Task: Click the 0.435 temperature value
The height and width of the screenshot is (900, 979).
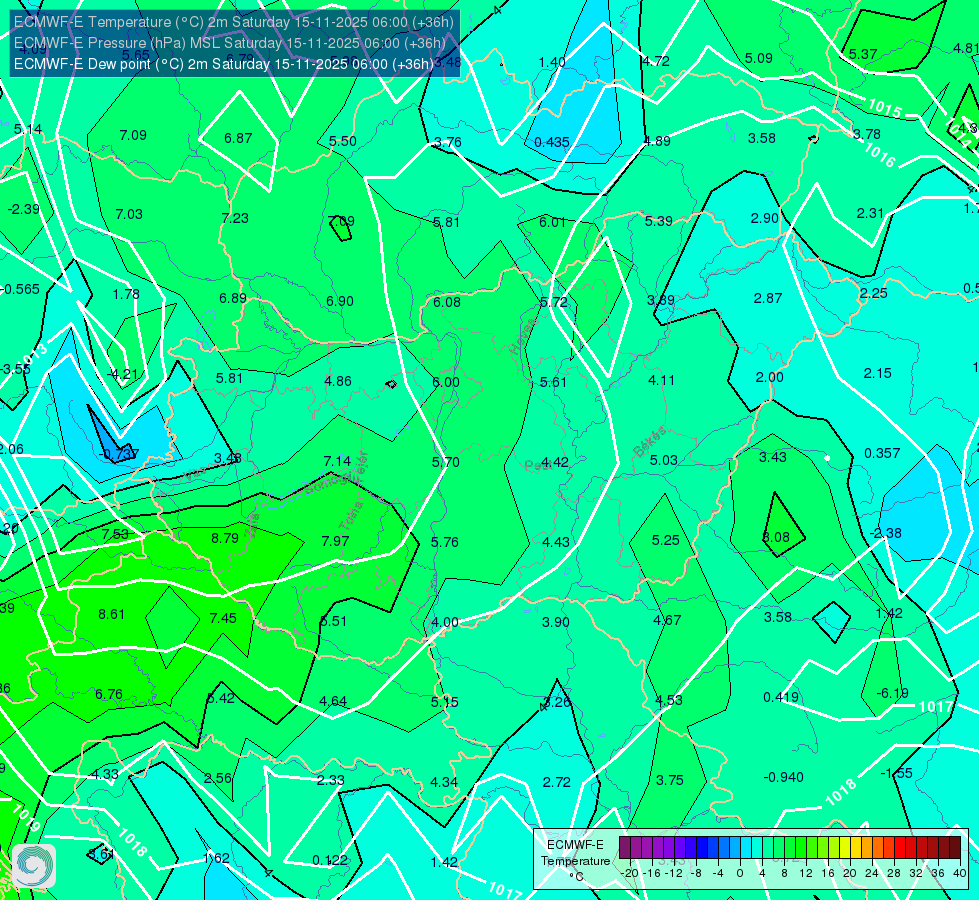Action: coord(552,142)
